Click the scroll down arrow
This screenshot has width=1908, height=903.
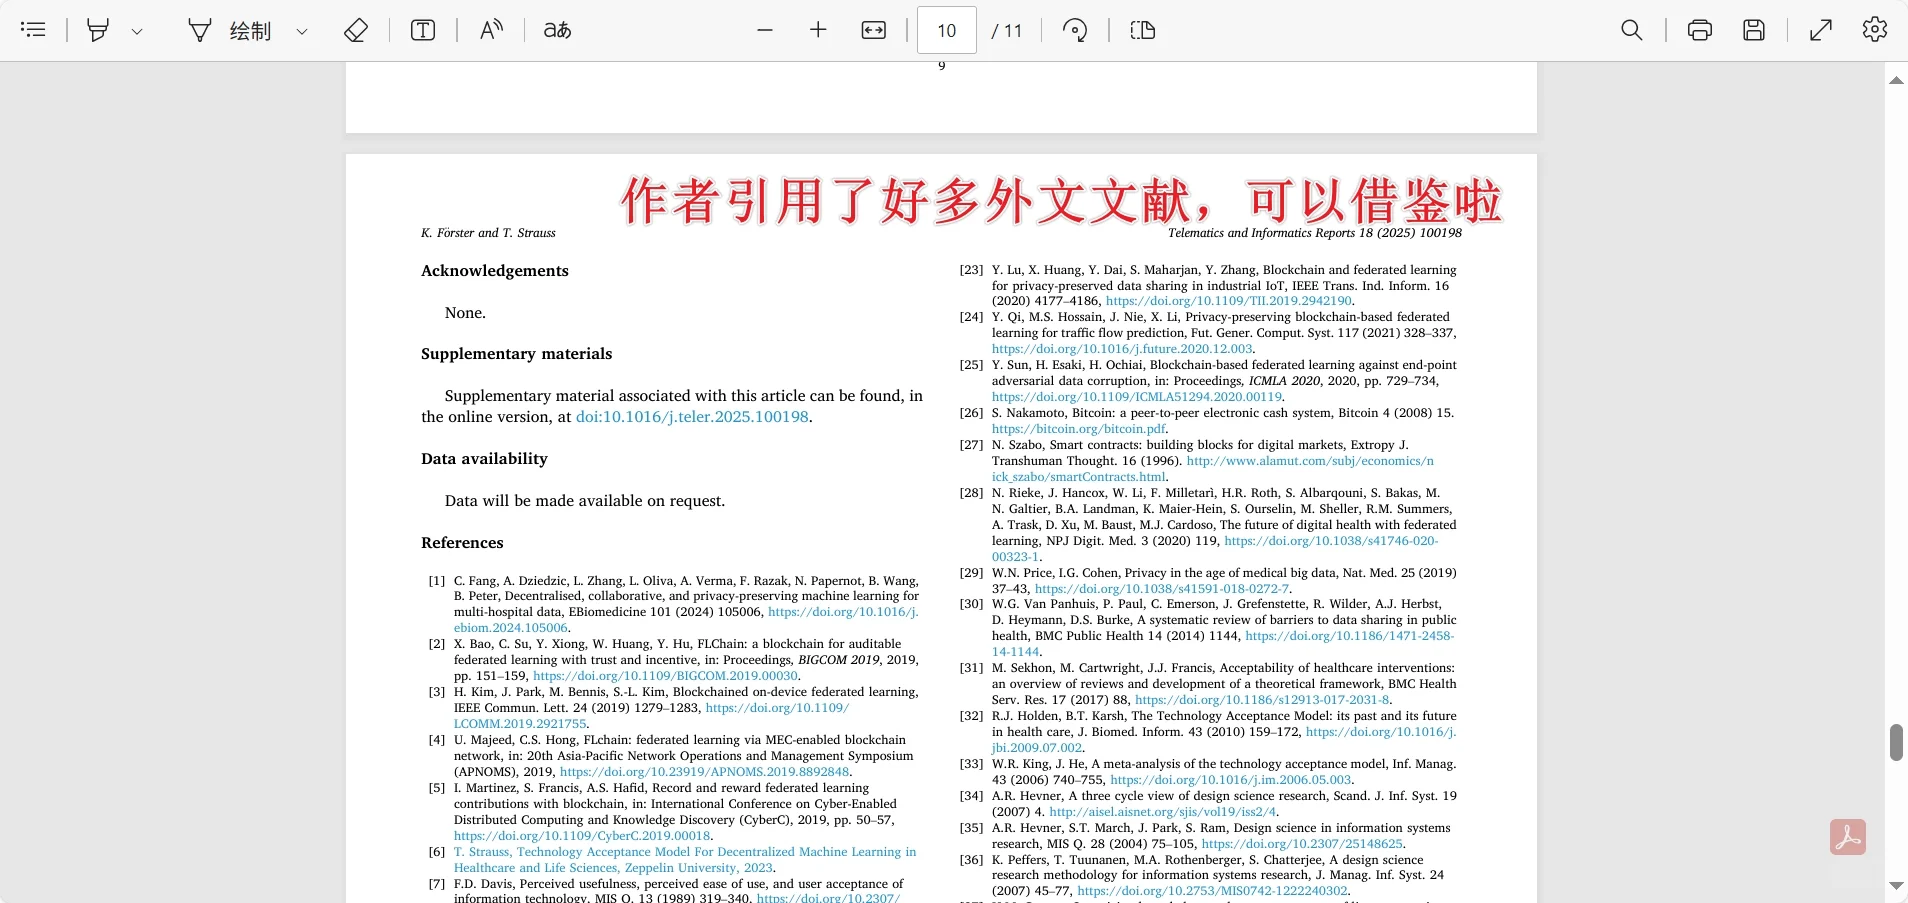[x=1896, y=886]
